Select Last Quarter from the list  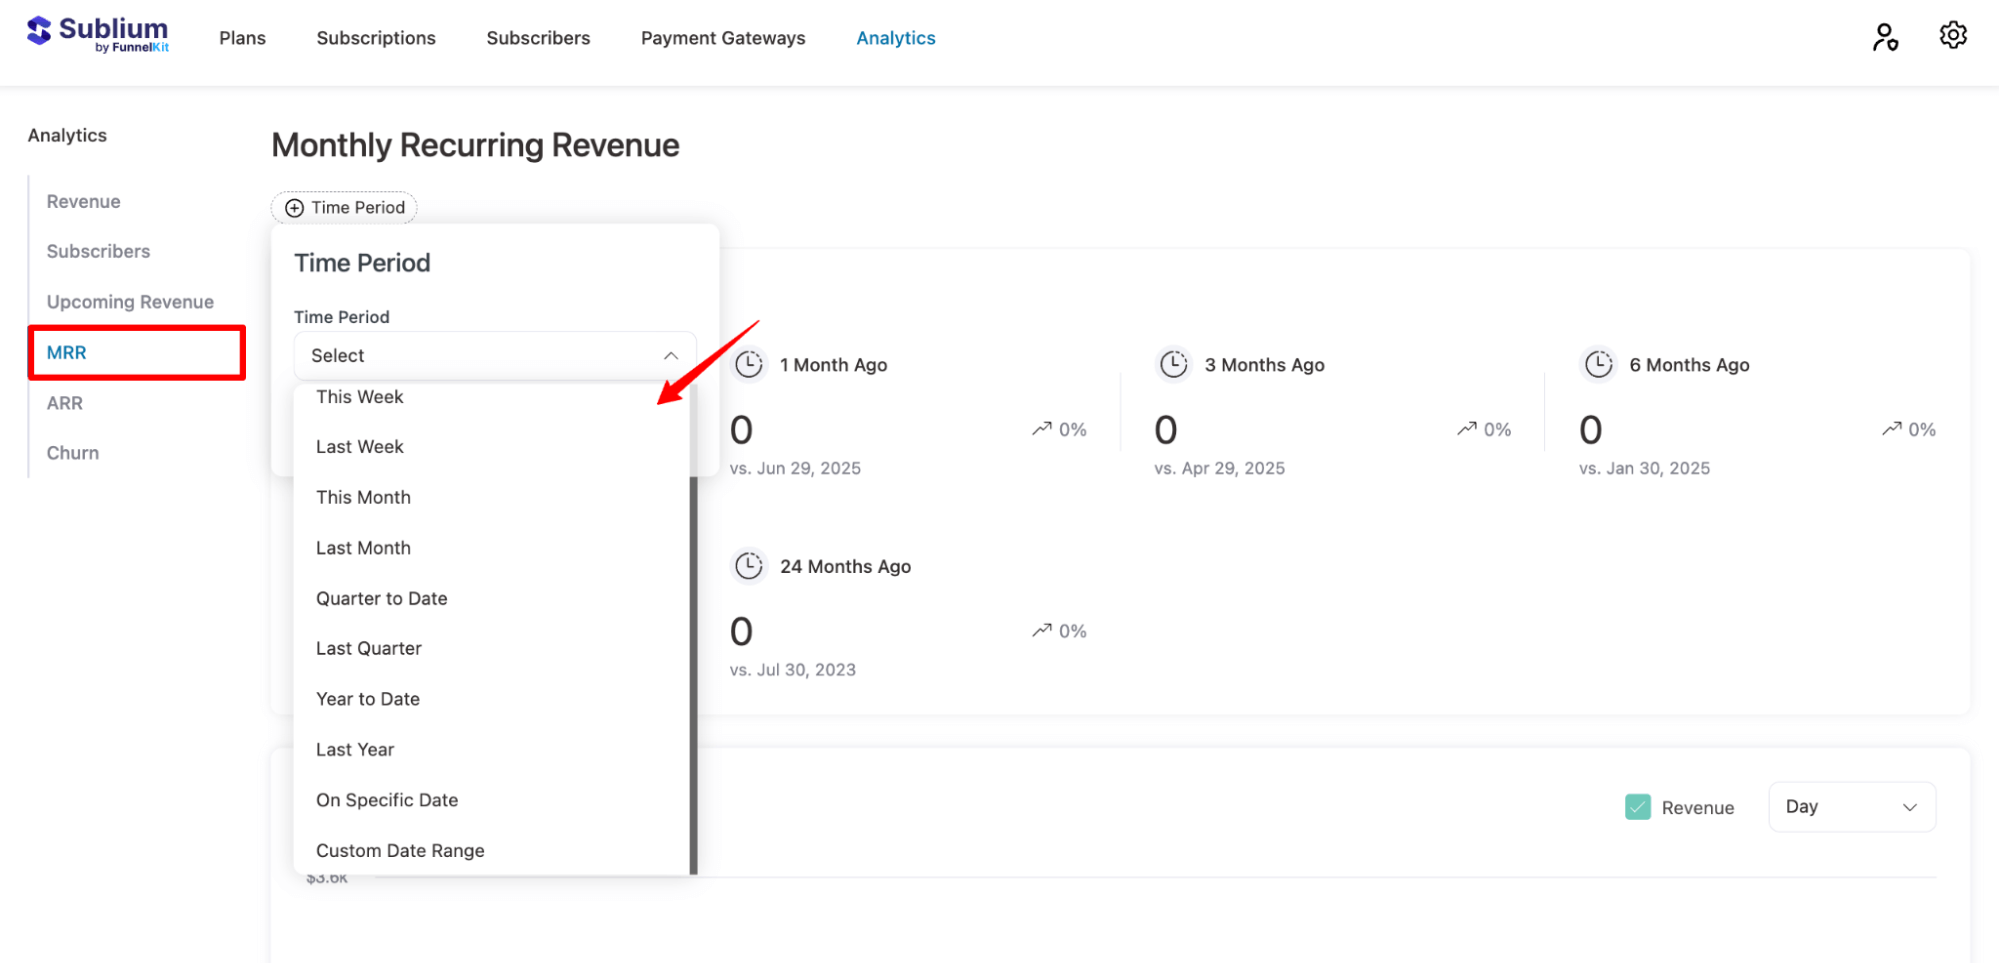coord(368,649)
